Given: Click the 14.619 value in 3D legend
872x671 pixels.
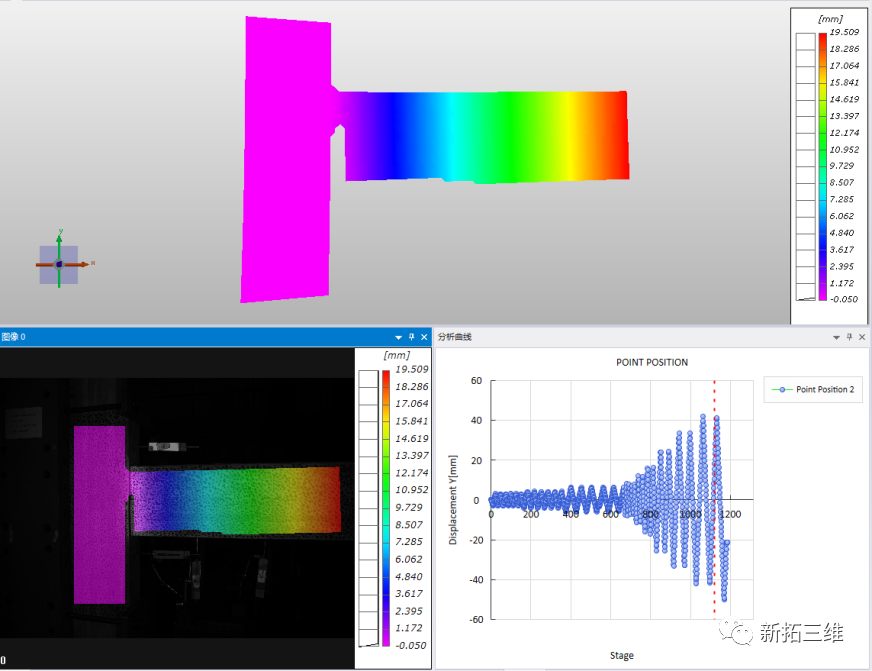Looking at the screenshot, I should coord(844,99).
